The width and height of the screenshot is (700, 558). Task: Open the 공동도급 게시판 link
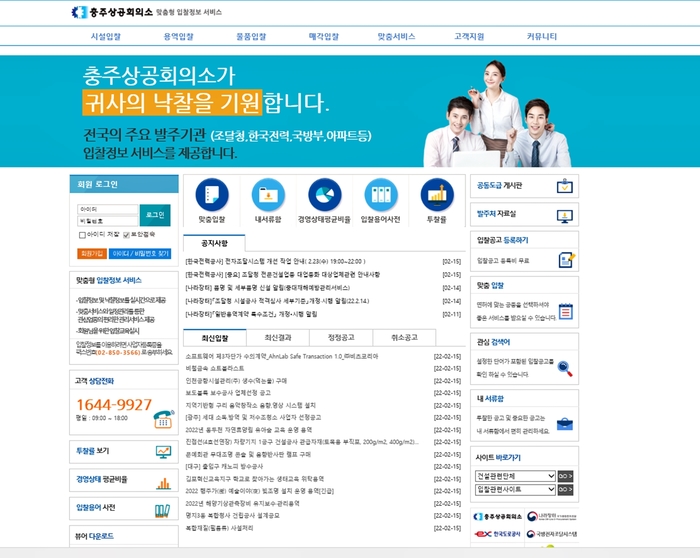tap(510, 186)
